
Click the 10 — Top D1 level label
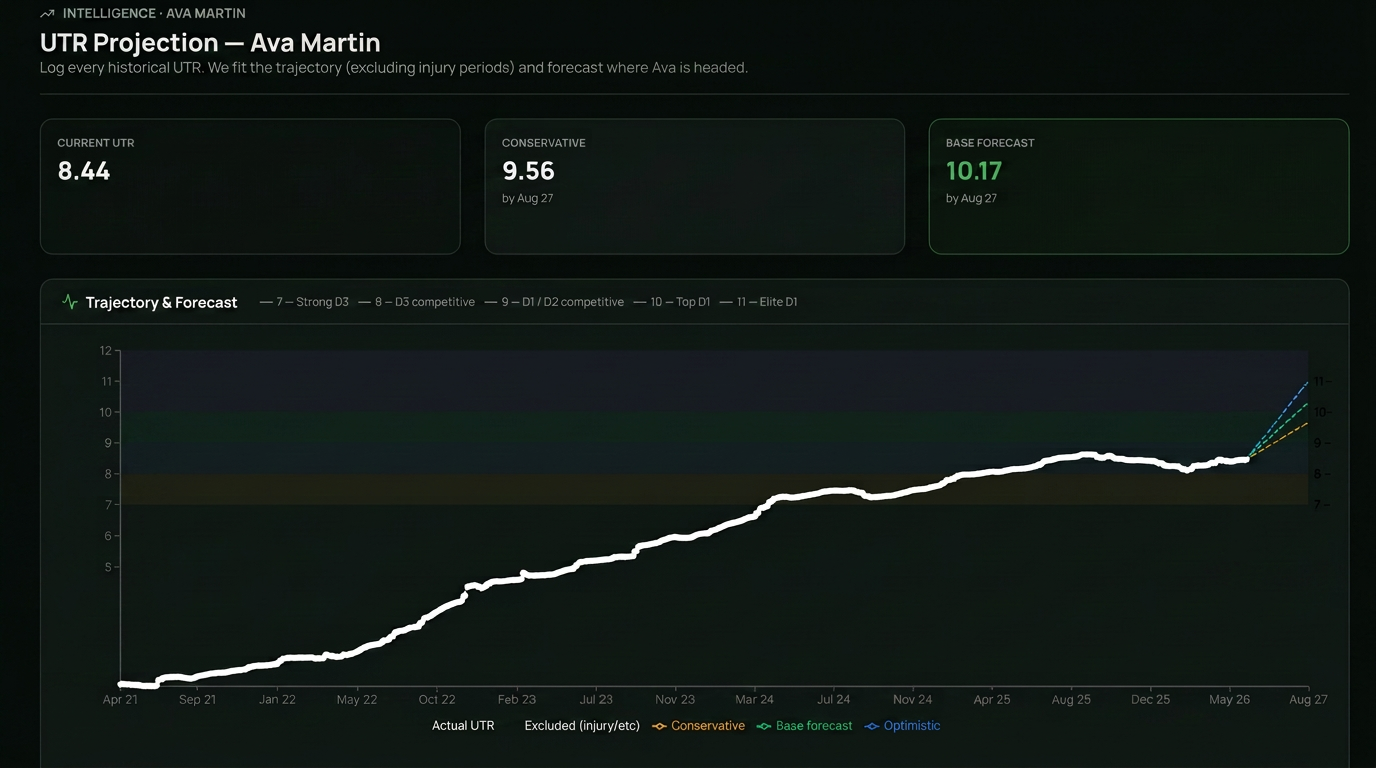pyautogui.click(x=672, y=302)
